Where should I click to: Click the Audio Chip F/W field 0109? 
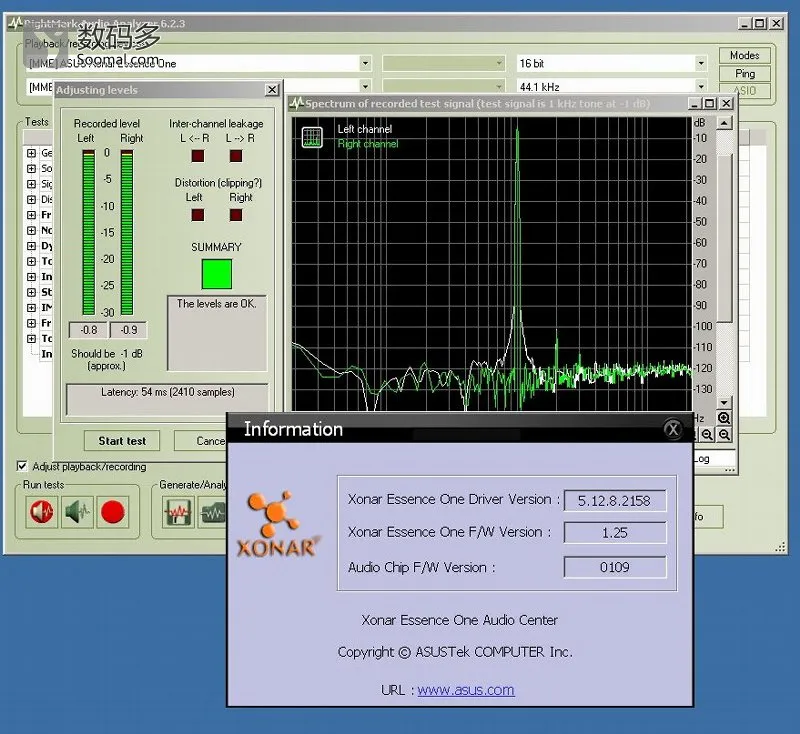point(615,567)
